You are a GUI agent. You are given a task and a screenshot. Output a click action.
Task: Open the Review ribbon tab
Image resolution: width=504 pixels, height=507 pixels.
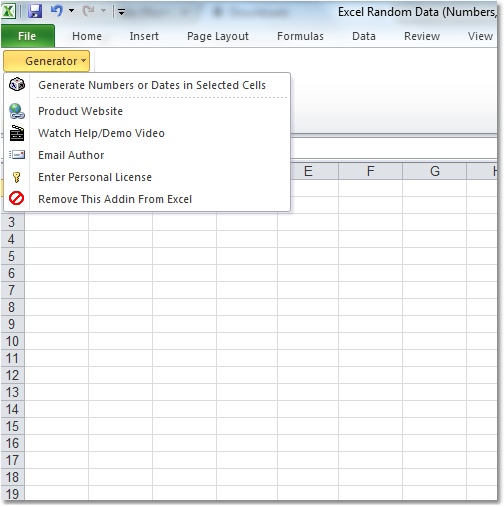422,36
